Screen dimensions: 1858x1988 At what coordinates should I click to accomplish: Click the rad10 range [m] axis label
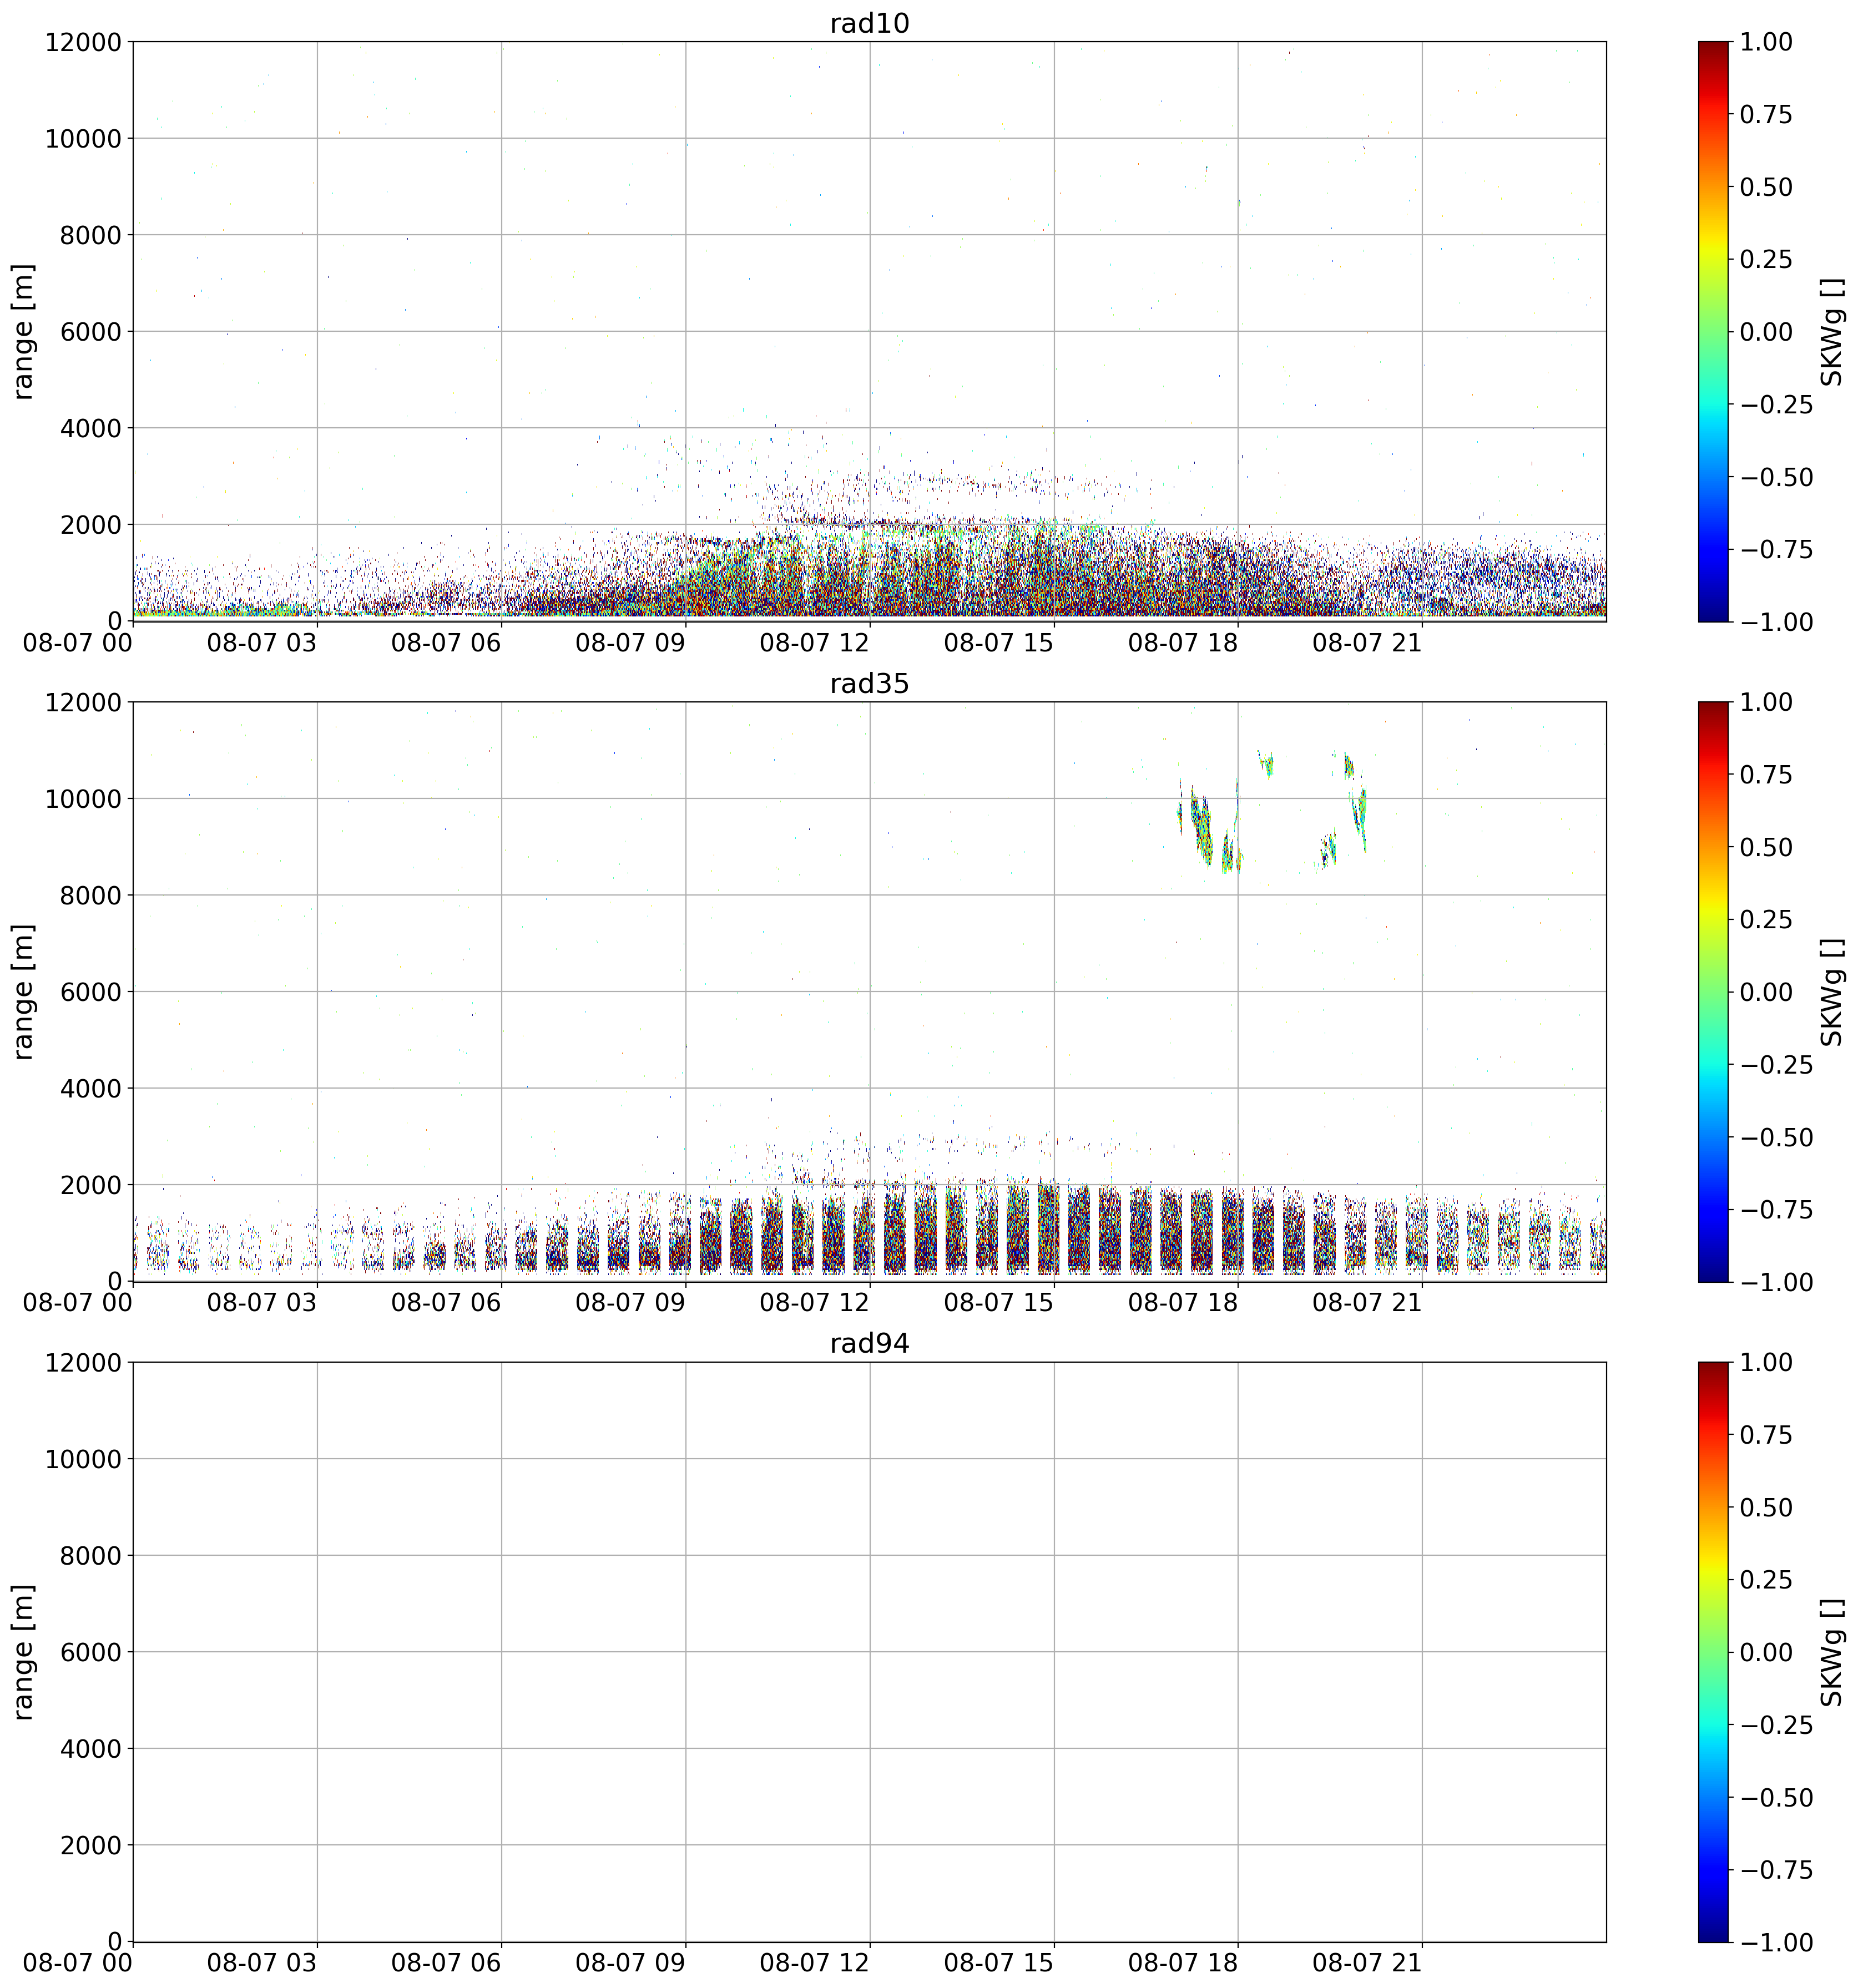[x=23, y=331]
